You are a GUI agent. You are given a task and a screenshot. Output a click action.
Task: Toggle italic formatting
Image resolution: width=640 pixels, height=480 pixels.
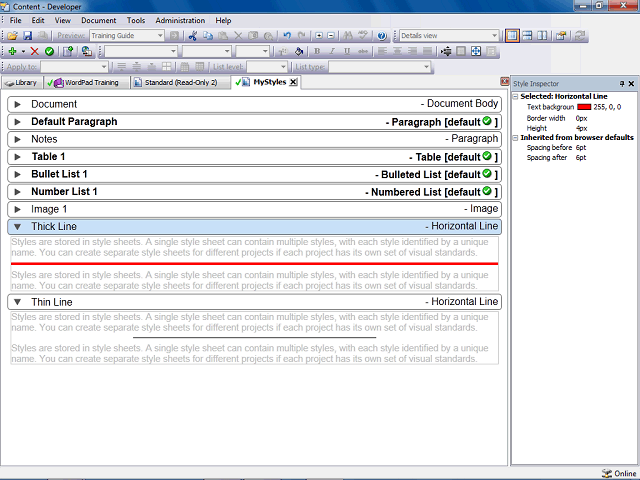pos(332,51)
